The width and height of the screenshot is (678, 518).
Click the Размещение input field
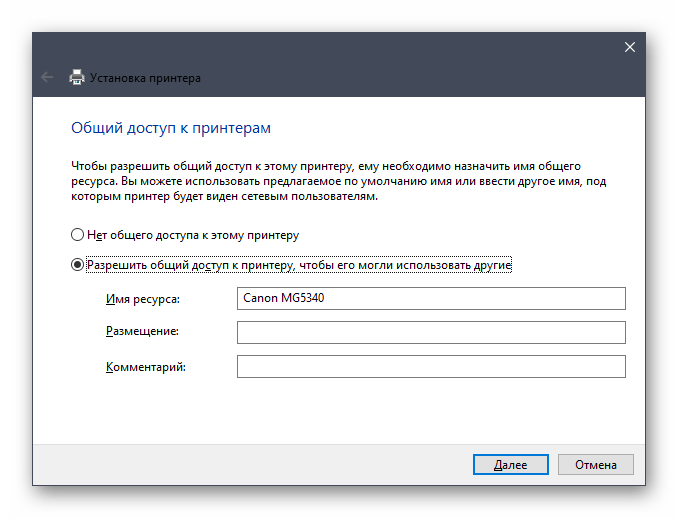431,332
